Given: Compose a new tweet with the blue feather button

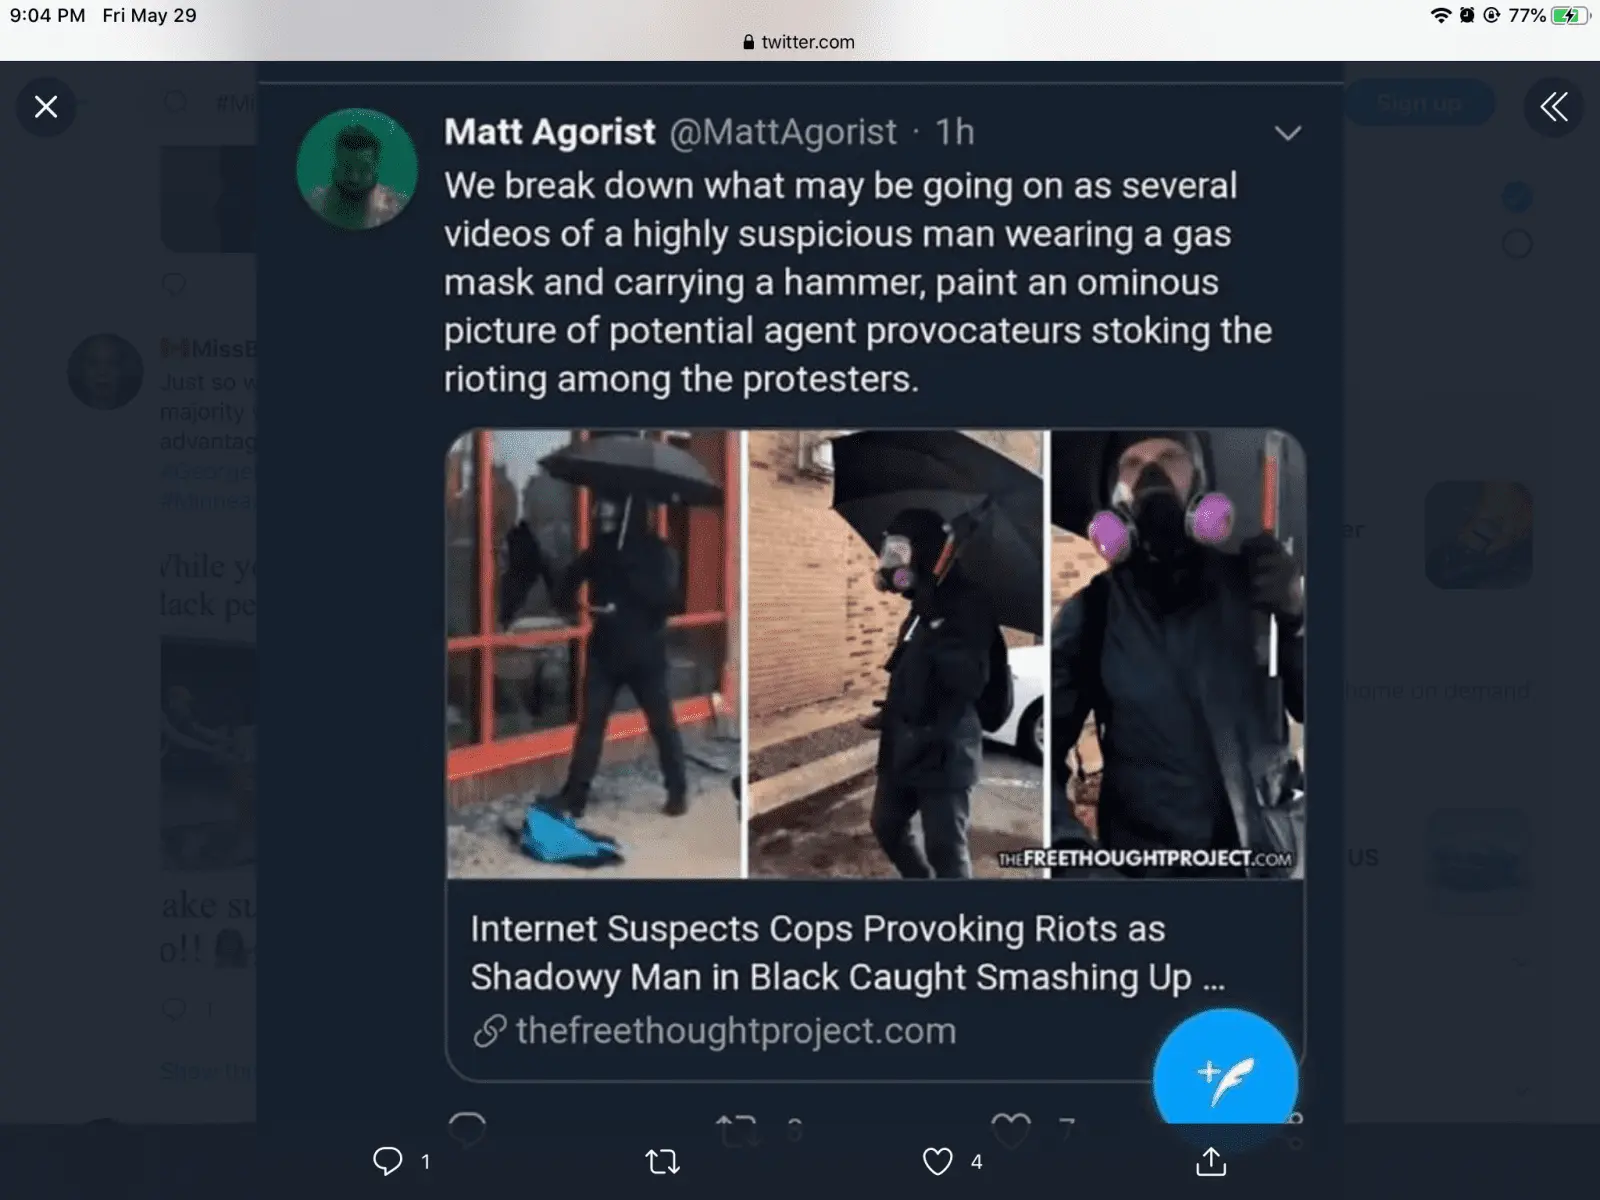Looking at the screenshot, I should 1225,1078.
